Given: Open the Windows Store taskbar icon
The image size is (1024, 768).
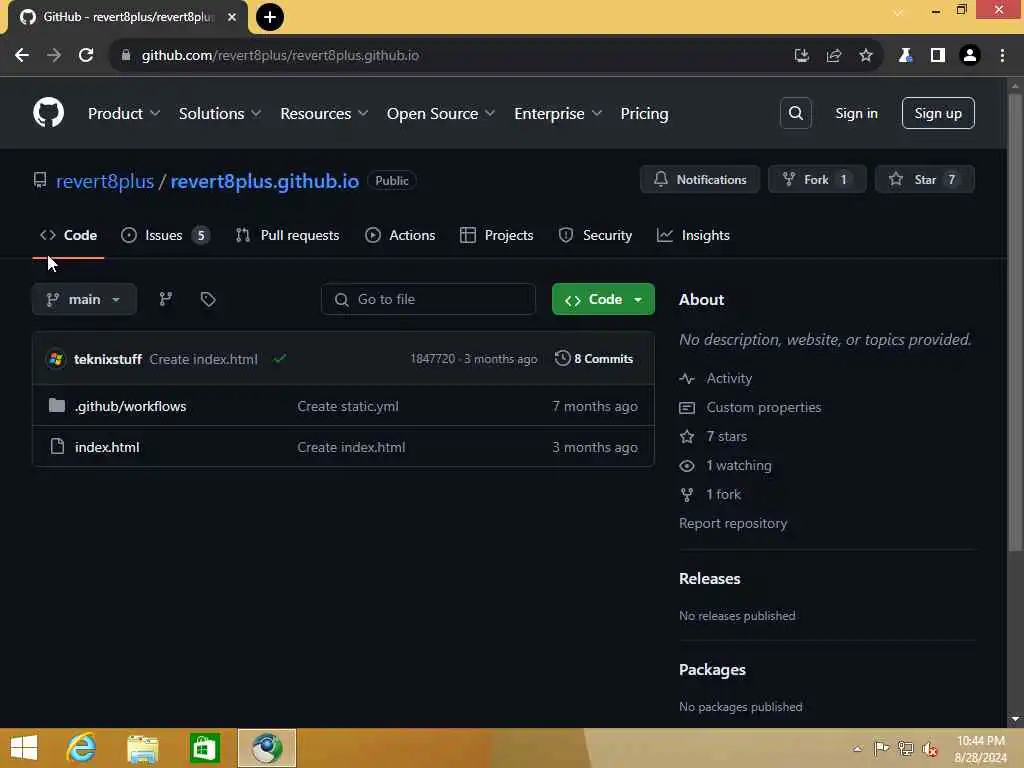Looking at the screenshot, I should (204, 748).
